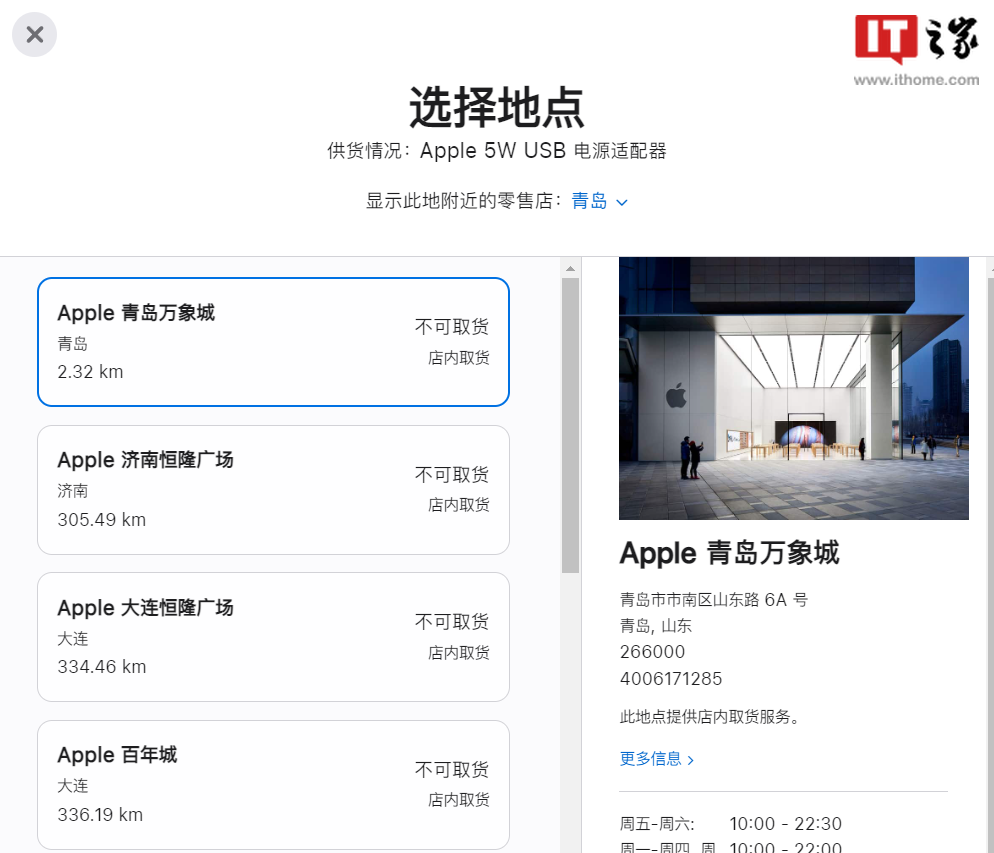Open the 青岛 city dropdown
The width and height of the screenshot is (994, 853).
coord(599,201)
